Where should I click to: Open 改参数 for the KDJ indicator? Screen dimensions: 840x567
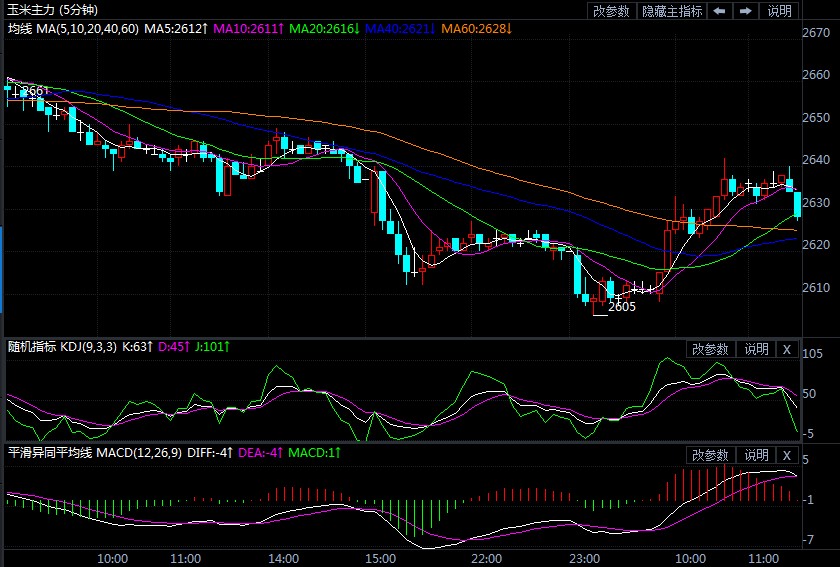711,349
